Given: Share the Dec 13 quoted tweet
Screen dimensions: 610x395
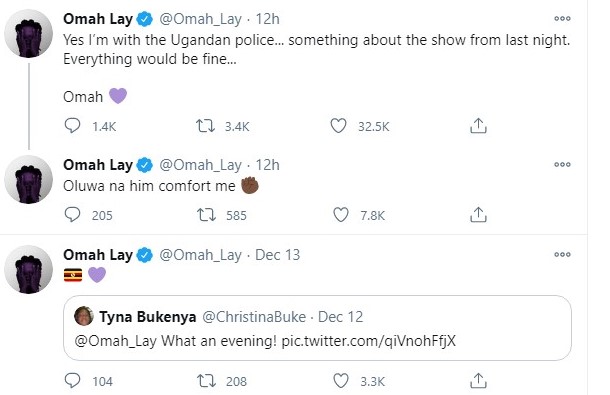Looking at the screenshot, I should click(478, 381).
